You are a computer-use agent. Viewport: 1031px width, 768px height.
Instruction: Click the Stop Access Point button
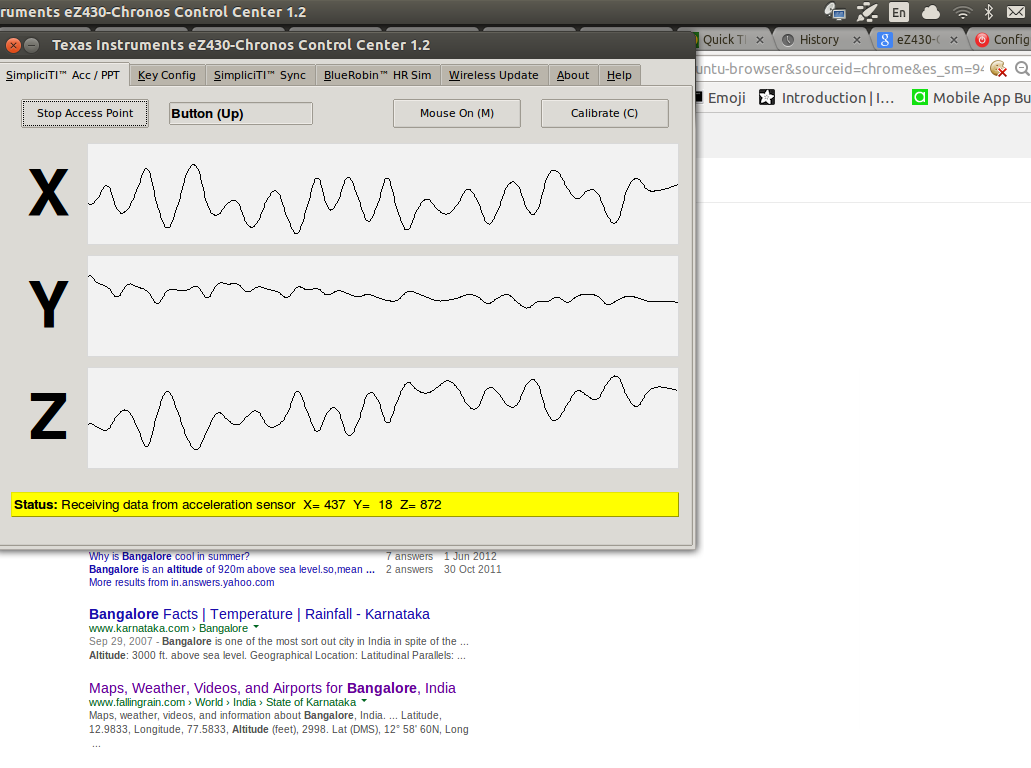[85, 113]
